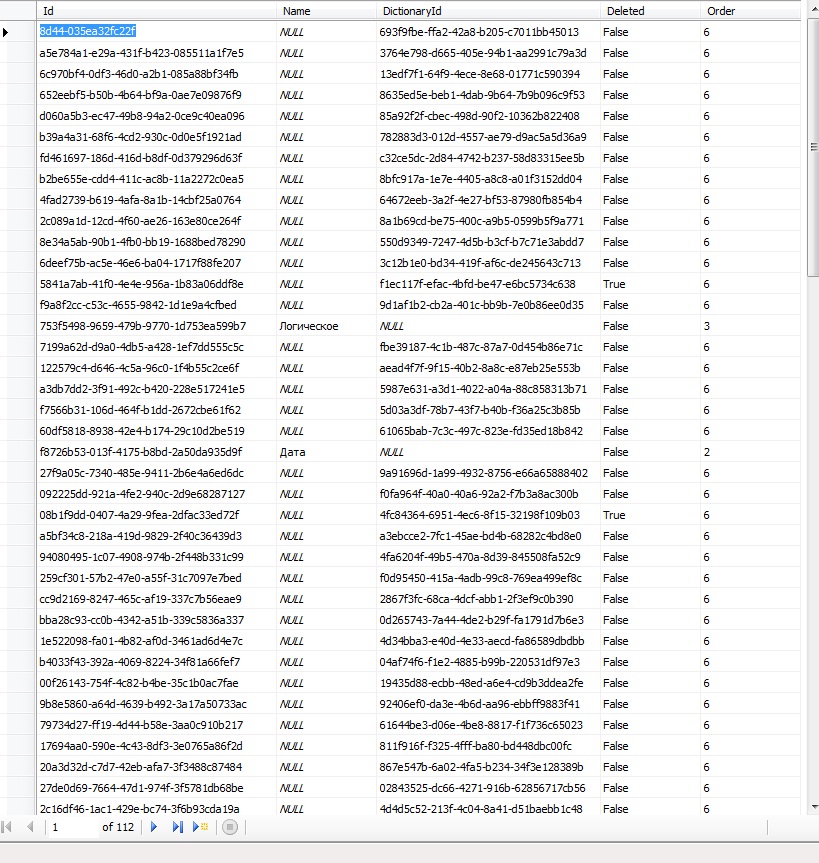Click the Name column header
Screen dimensions: 819x863
(x=326, y=11)
